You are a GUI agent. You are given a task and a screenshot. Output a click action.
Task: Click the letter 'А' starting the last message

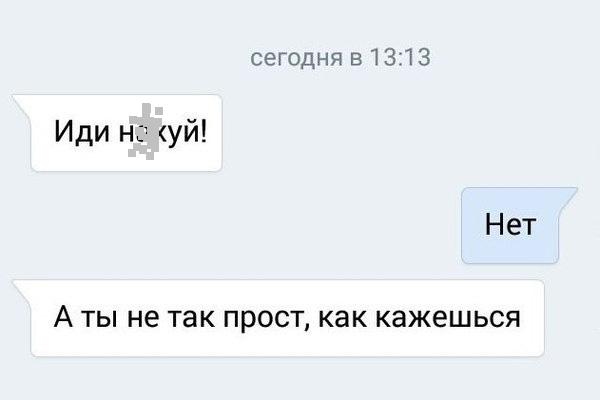64,317
